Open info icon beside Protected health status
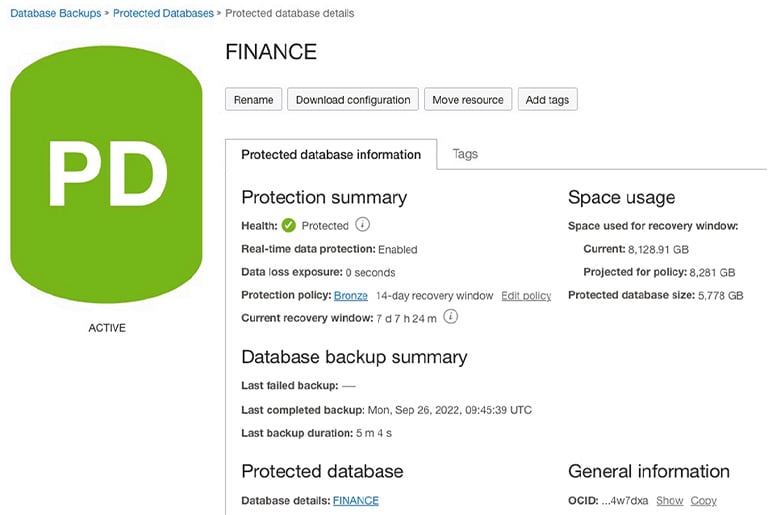Screen dimensions: 770x515 click(x=363, y=225)
